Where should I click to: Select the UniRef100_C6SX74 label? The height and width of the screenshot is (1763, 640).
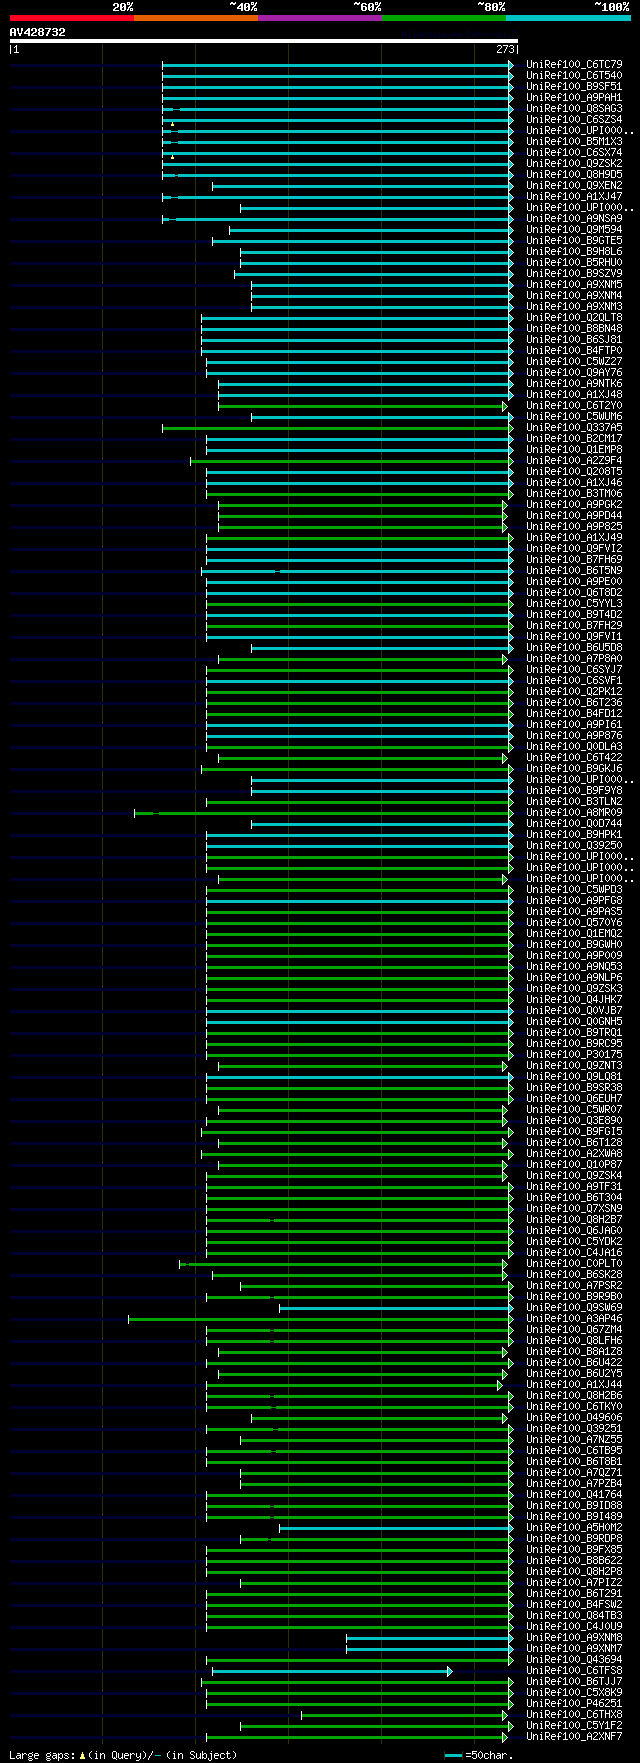pos(574,153)
